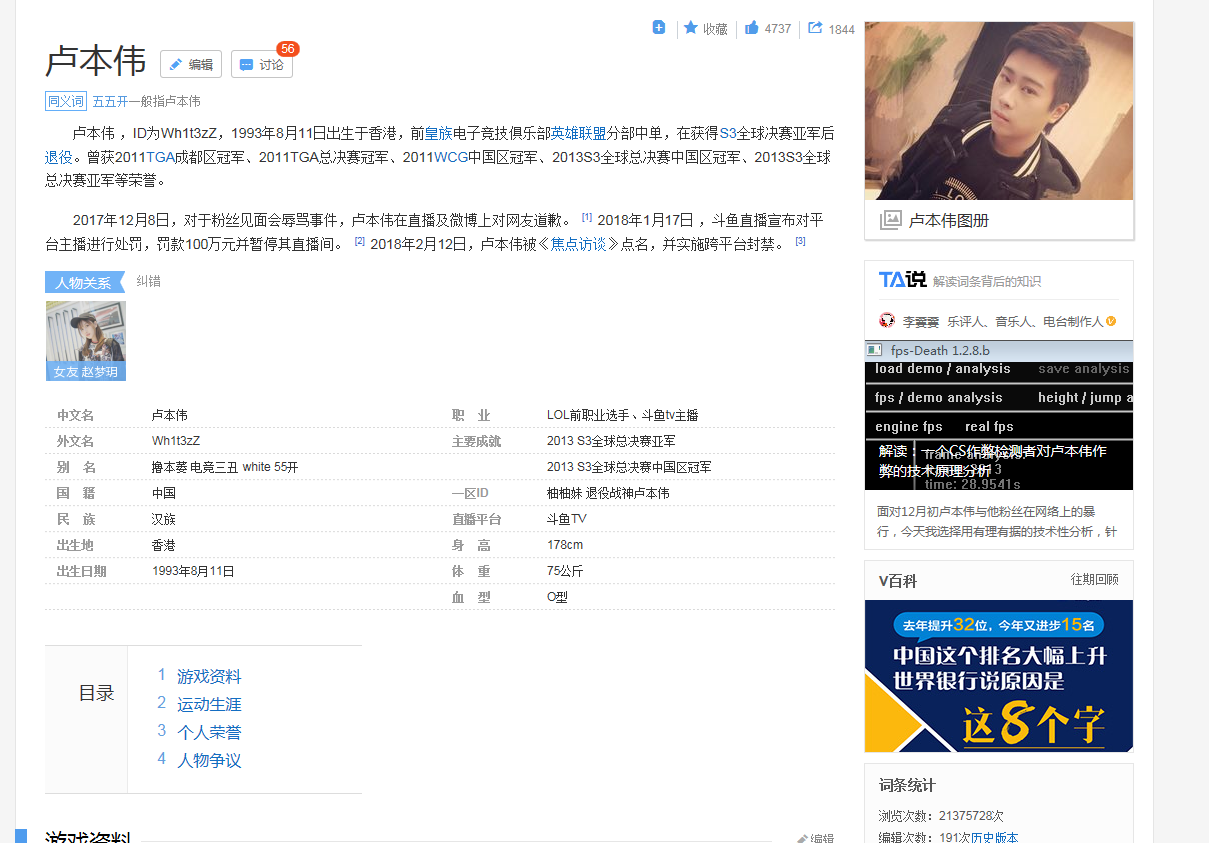Open the 卢本伟图册 link
Image resolution: width=1209 pixels, height=843 pixels.
point(948,220)
